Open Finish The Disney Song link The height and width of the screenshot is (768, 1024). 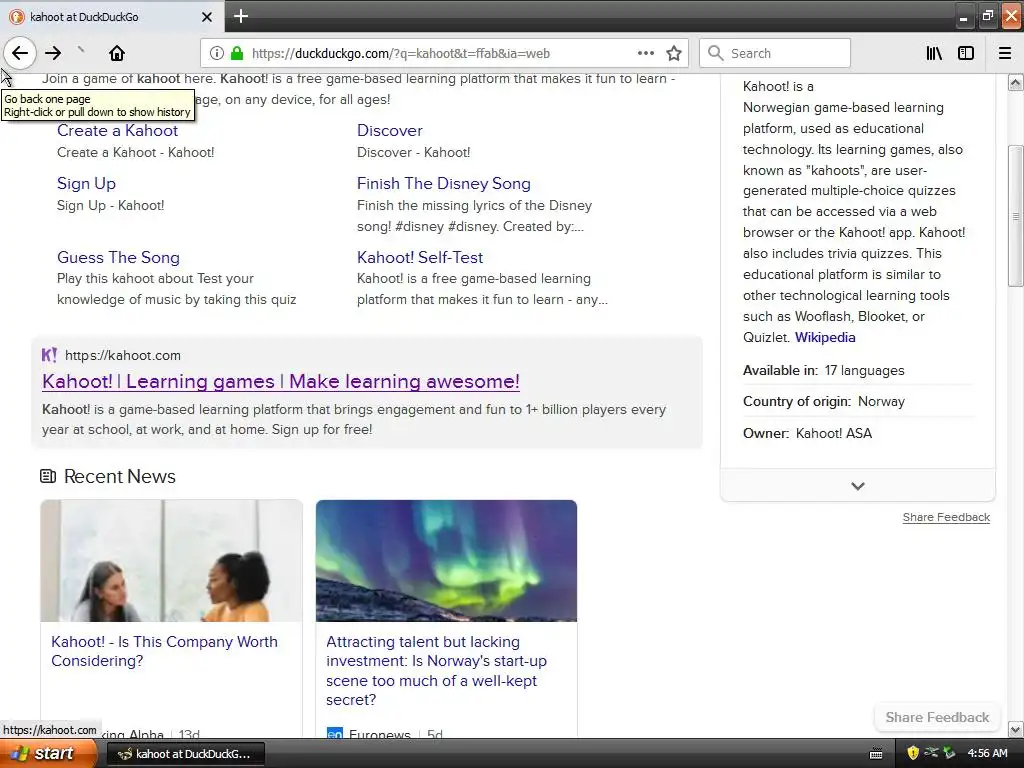click(x=443, y=184)
